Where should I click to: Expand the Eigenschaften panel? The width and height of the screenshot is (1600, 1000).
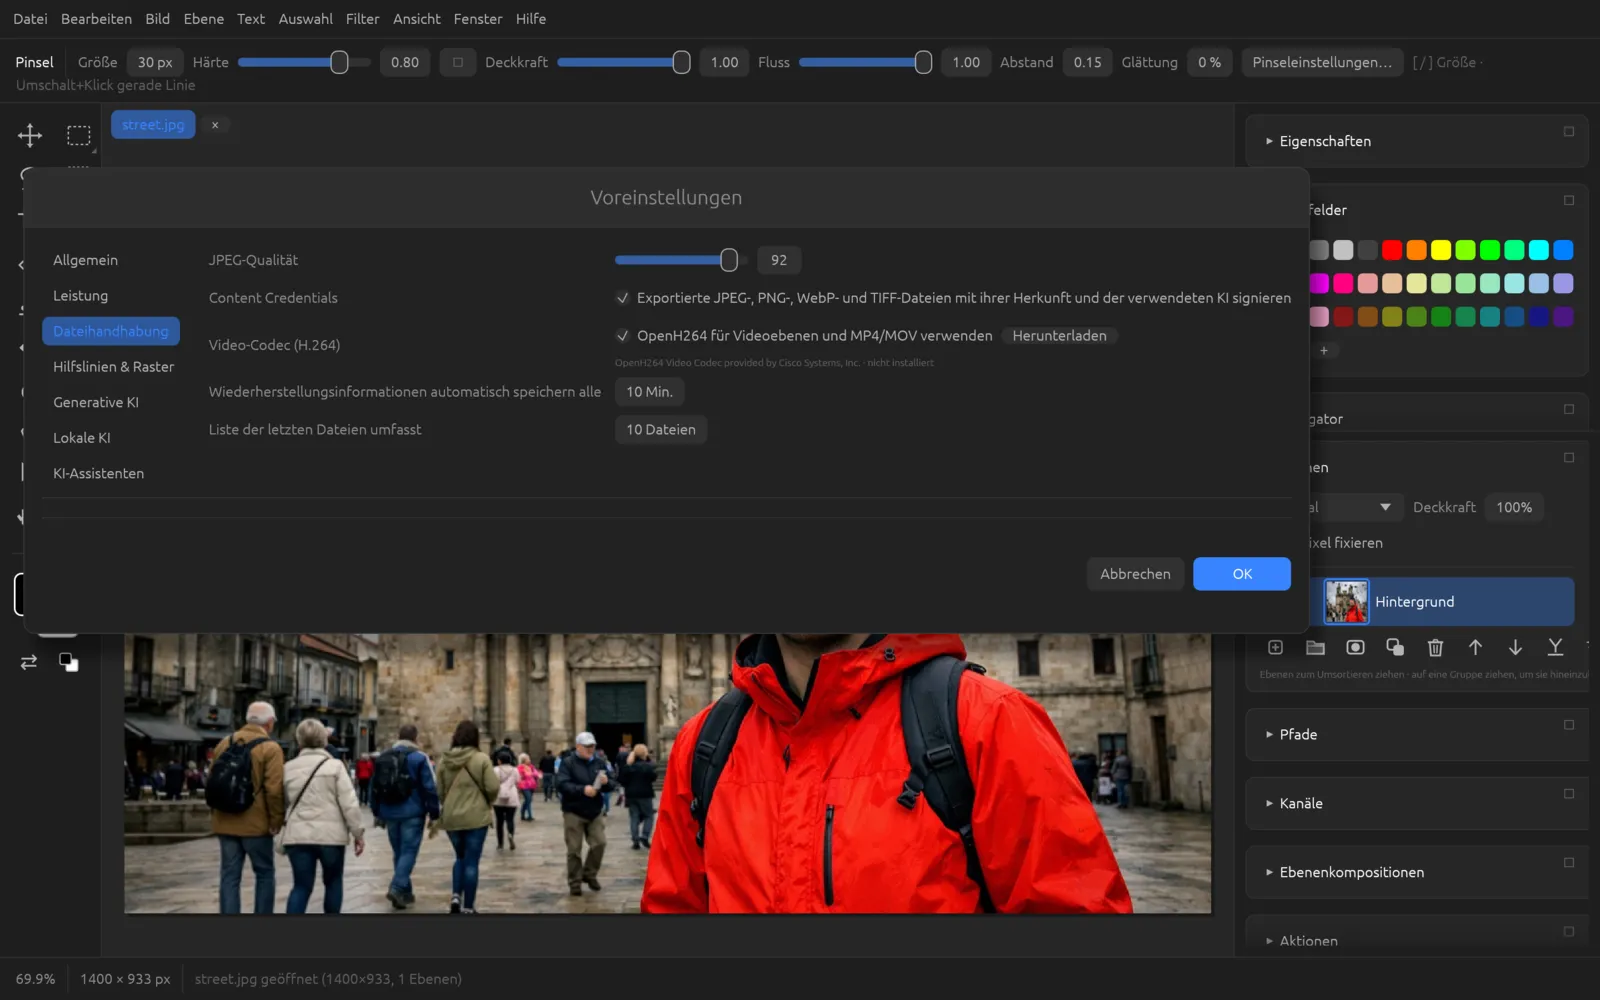1270,141
